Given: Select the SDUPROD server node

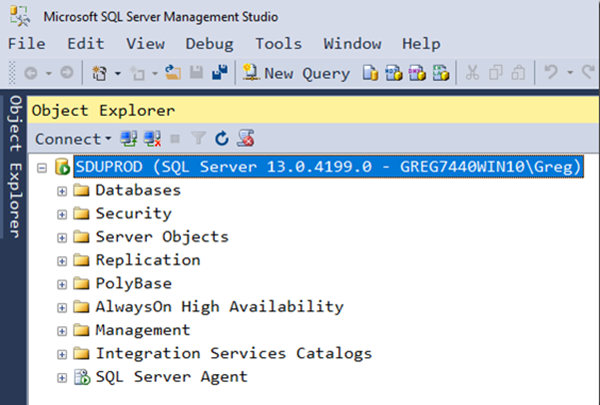Looking at the screenshot, I should click(329, 167).
